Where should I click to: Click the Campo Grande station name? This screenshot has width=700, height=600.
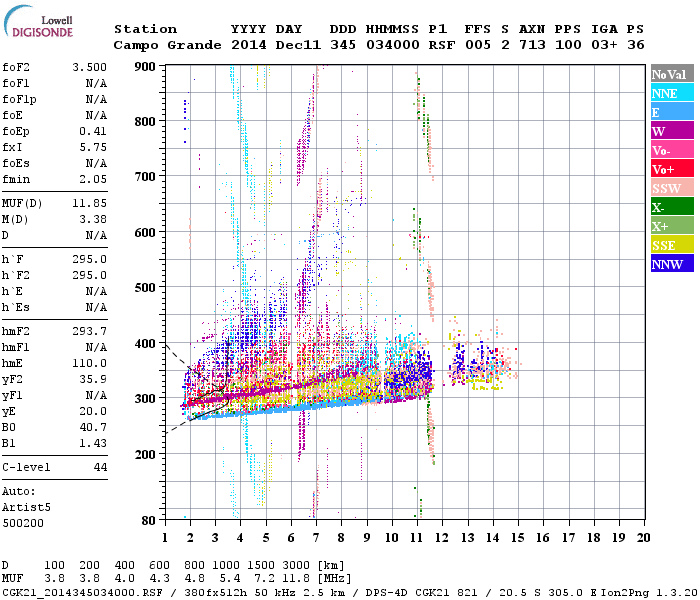[x=167, y=45]
